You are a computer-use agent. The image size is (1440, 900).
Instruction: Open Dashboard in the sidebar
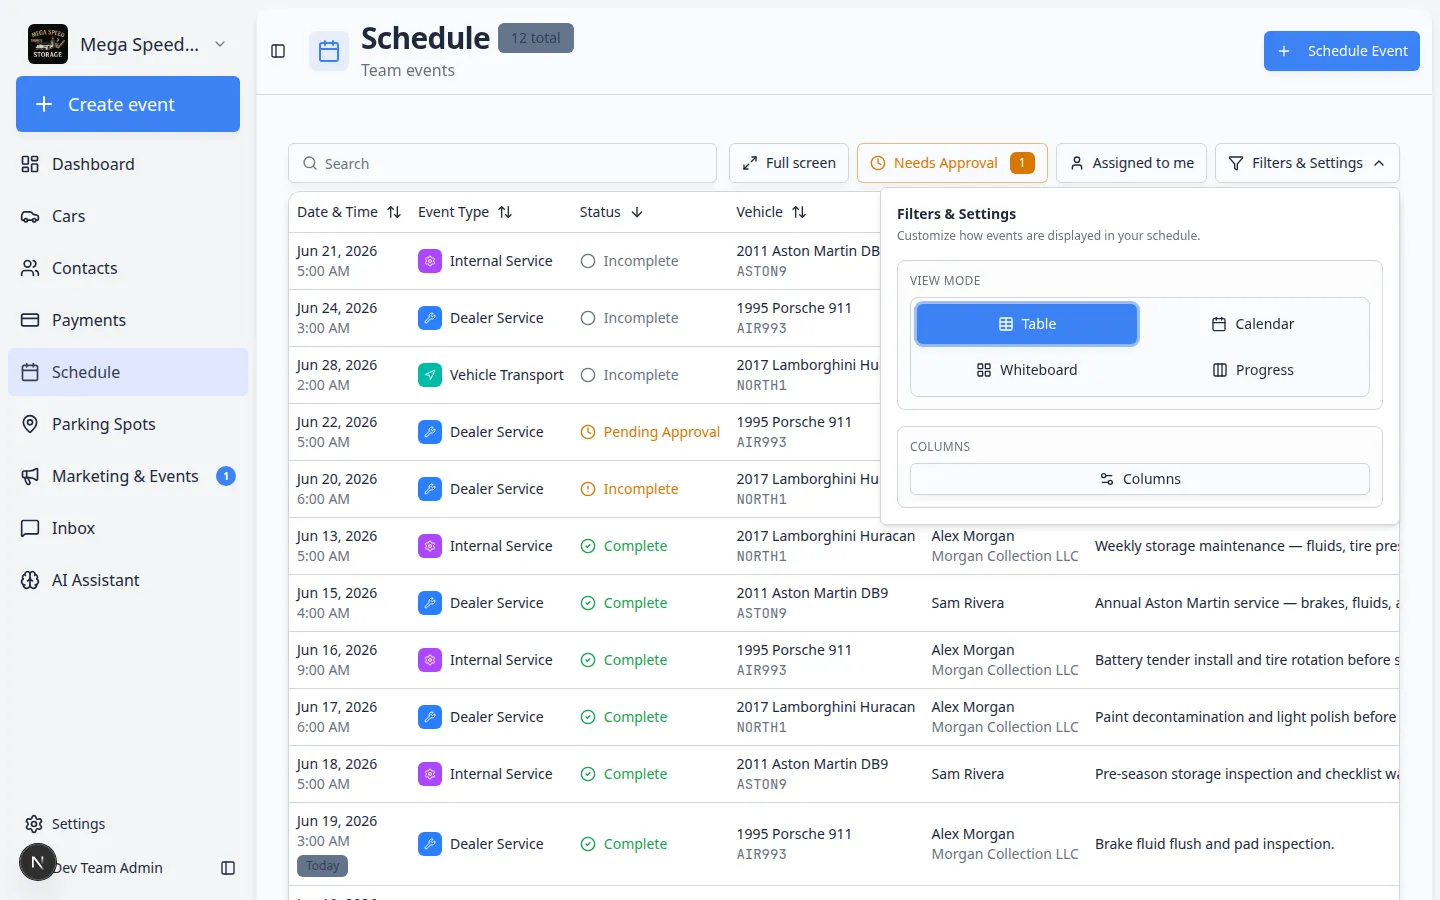pyautogui.click(x=128, y=164)
